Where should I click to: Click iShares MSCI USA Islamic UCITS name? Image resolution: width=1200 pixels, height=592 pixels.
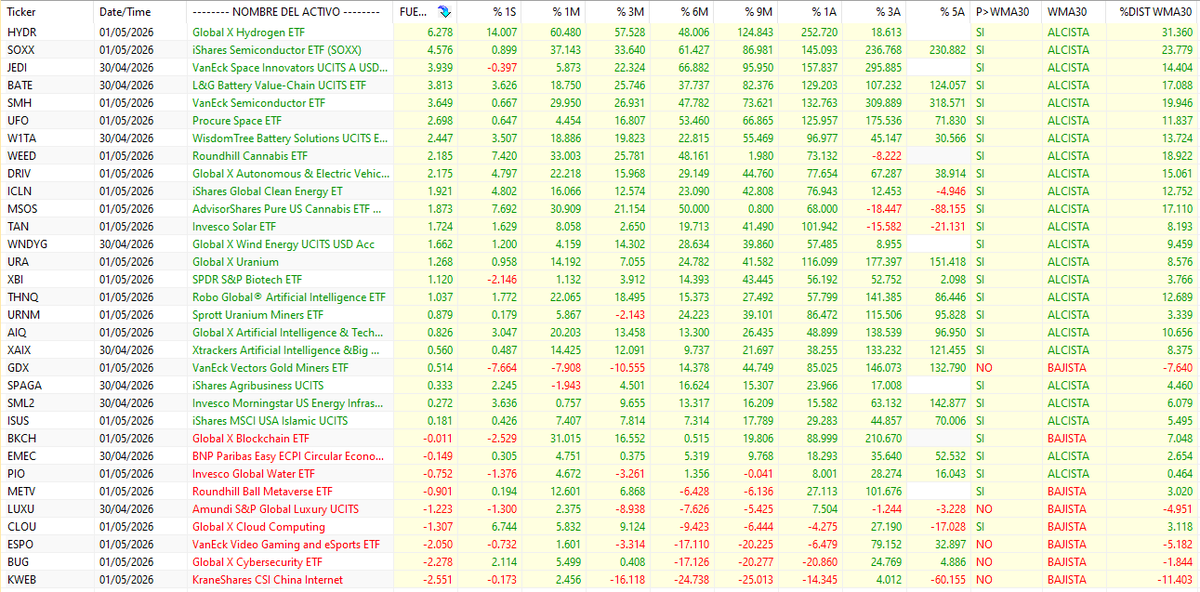click(269, 421)
